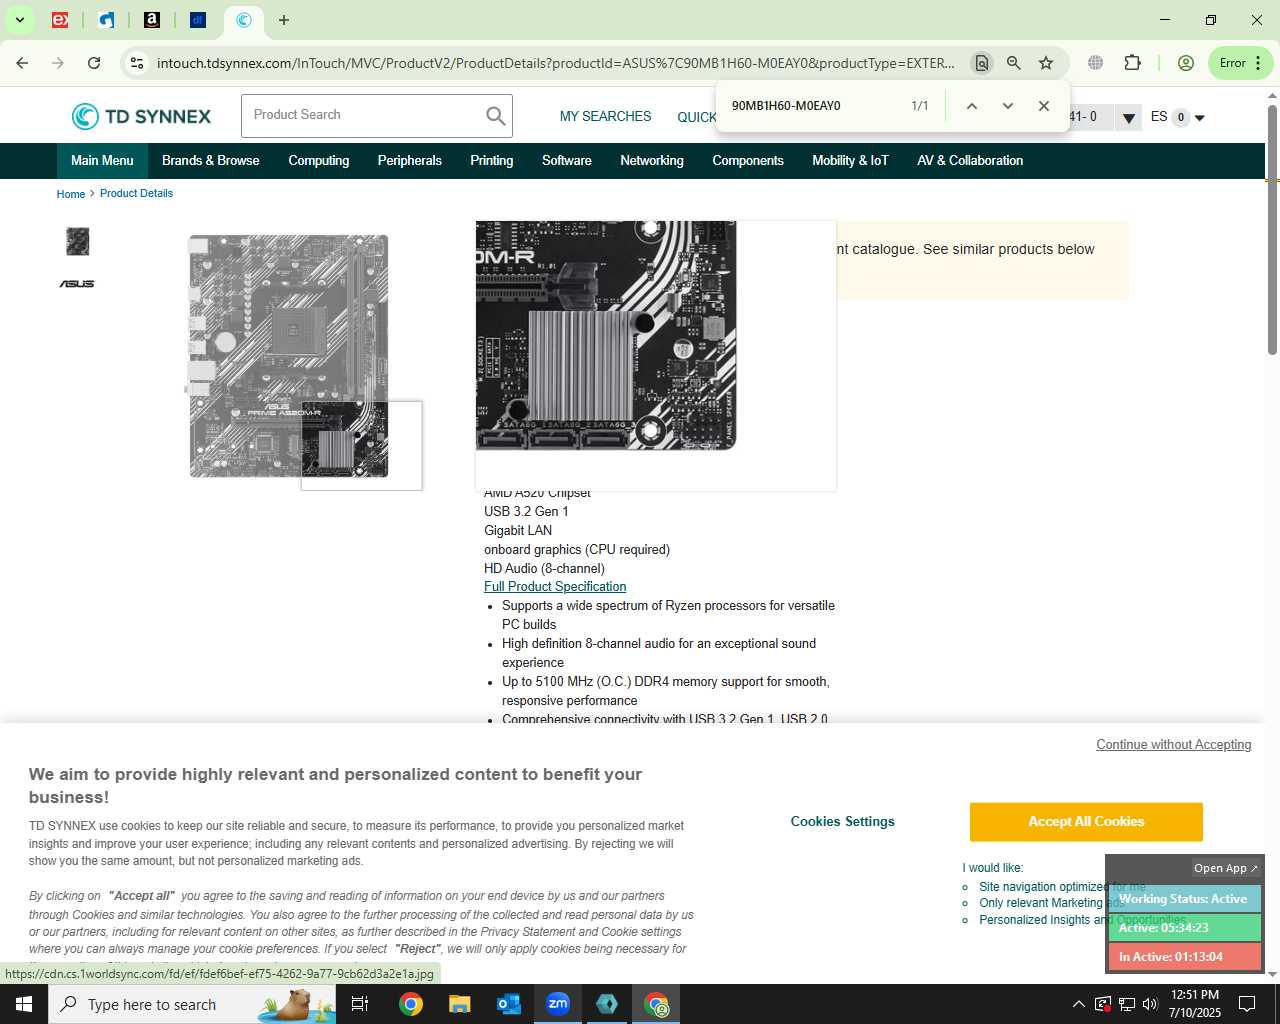
Task: Open the zoom magnifier icon in address bar
Action: [1014, 63]
